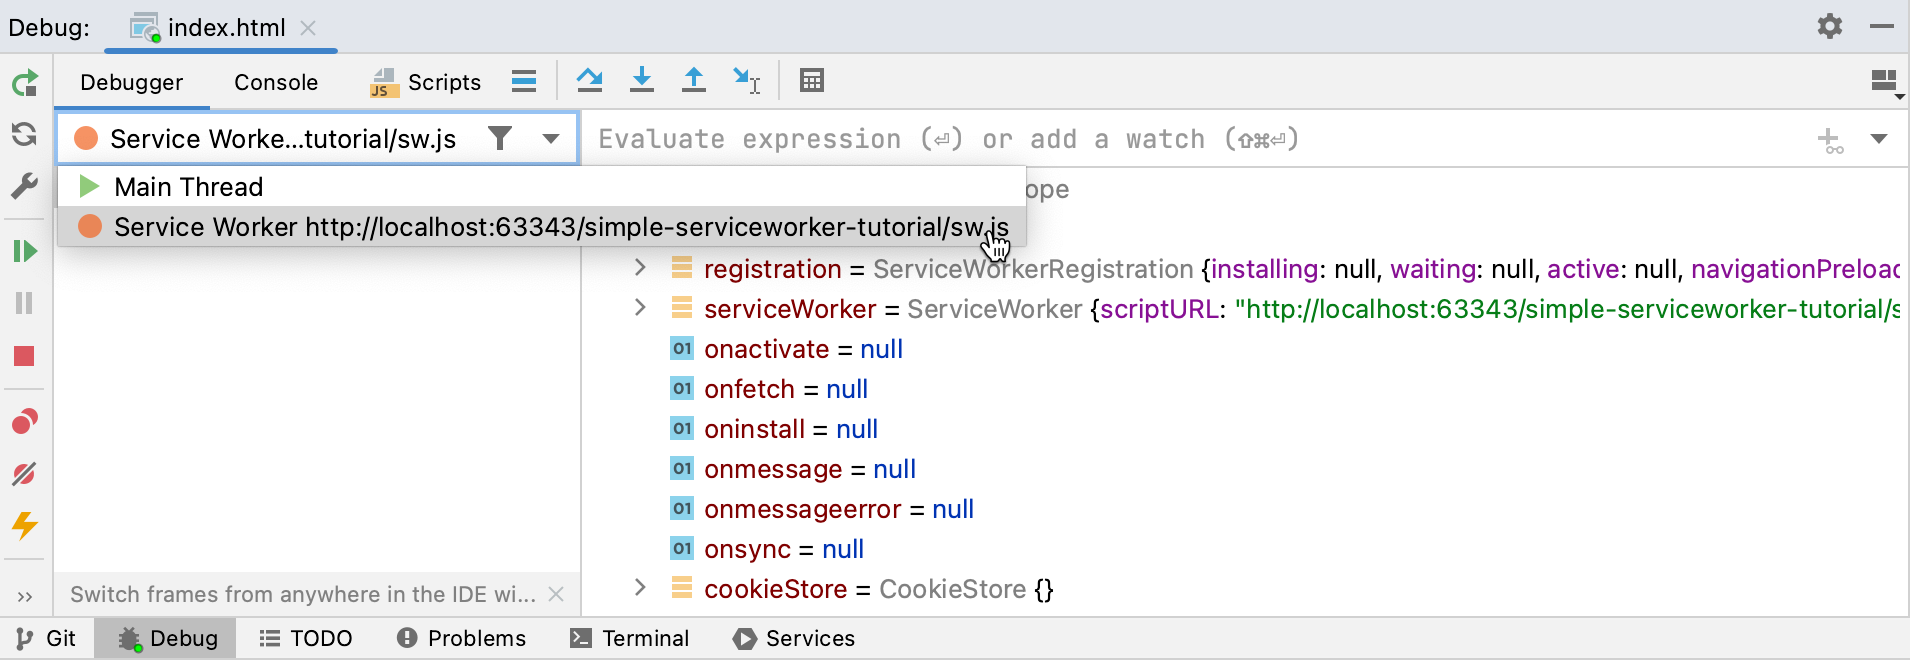Click the add watch plus icon

(x=1830, y=140)
